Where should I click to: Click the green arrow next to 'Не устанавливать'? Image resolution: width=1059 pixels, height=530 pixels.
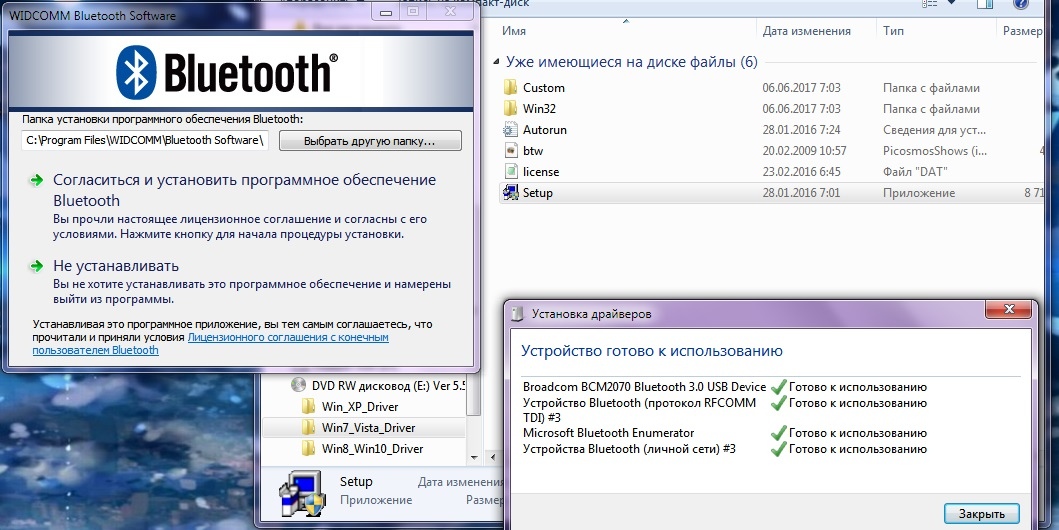pyautogui.click(x=35, y=266)
